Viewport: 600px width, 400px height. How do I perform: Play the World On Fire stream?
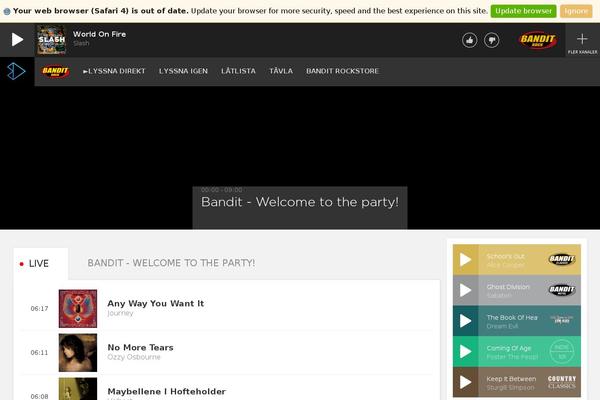pyautogui.click(x=17, y=40)
